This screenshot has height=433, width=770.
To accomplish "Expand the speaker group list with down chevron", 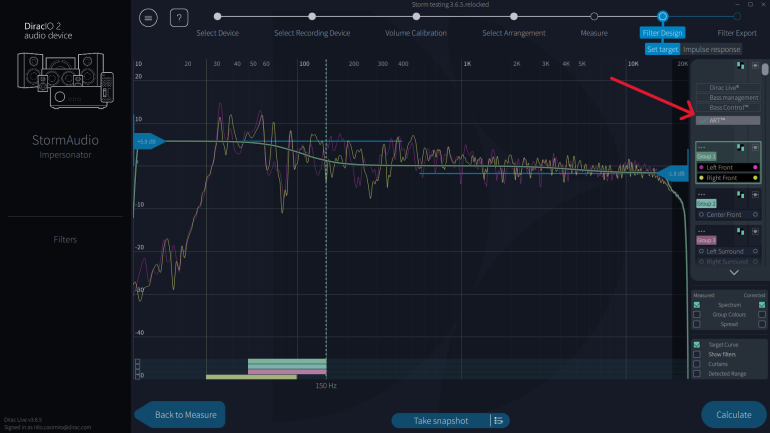I will point(734,272).
